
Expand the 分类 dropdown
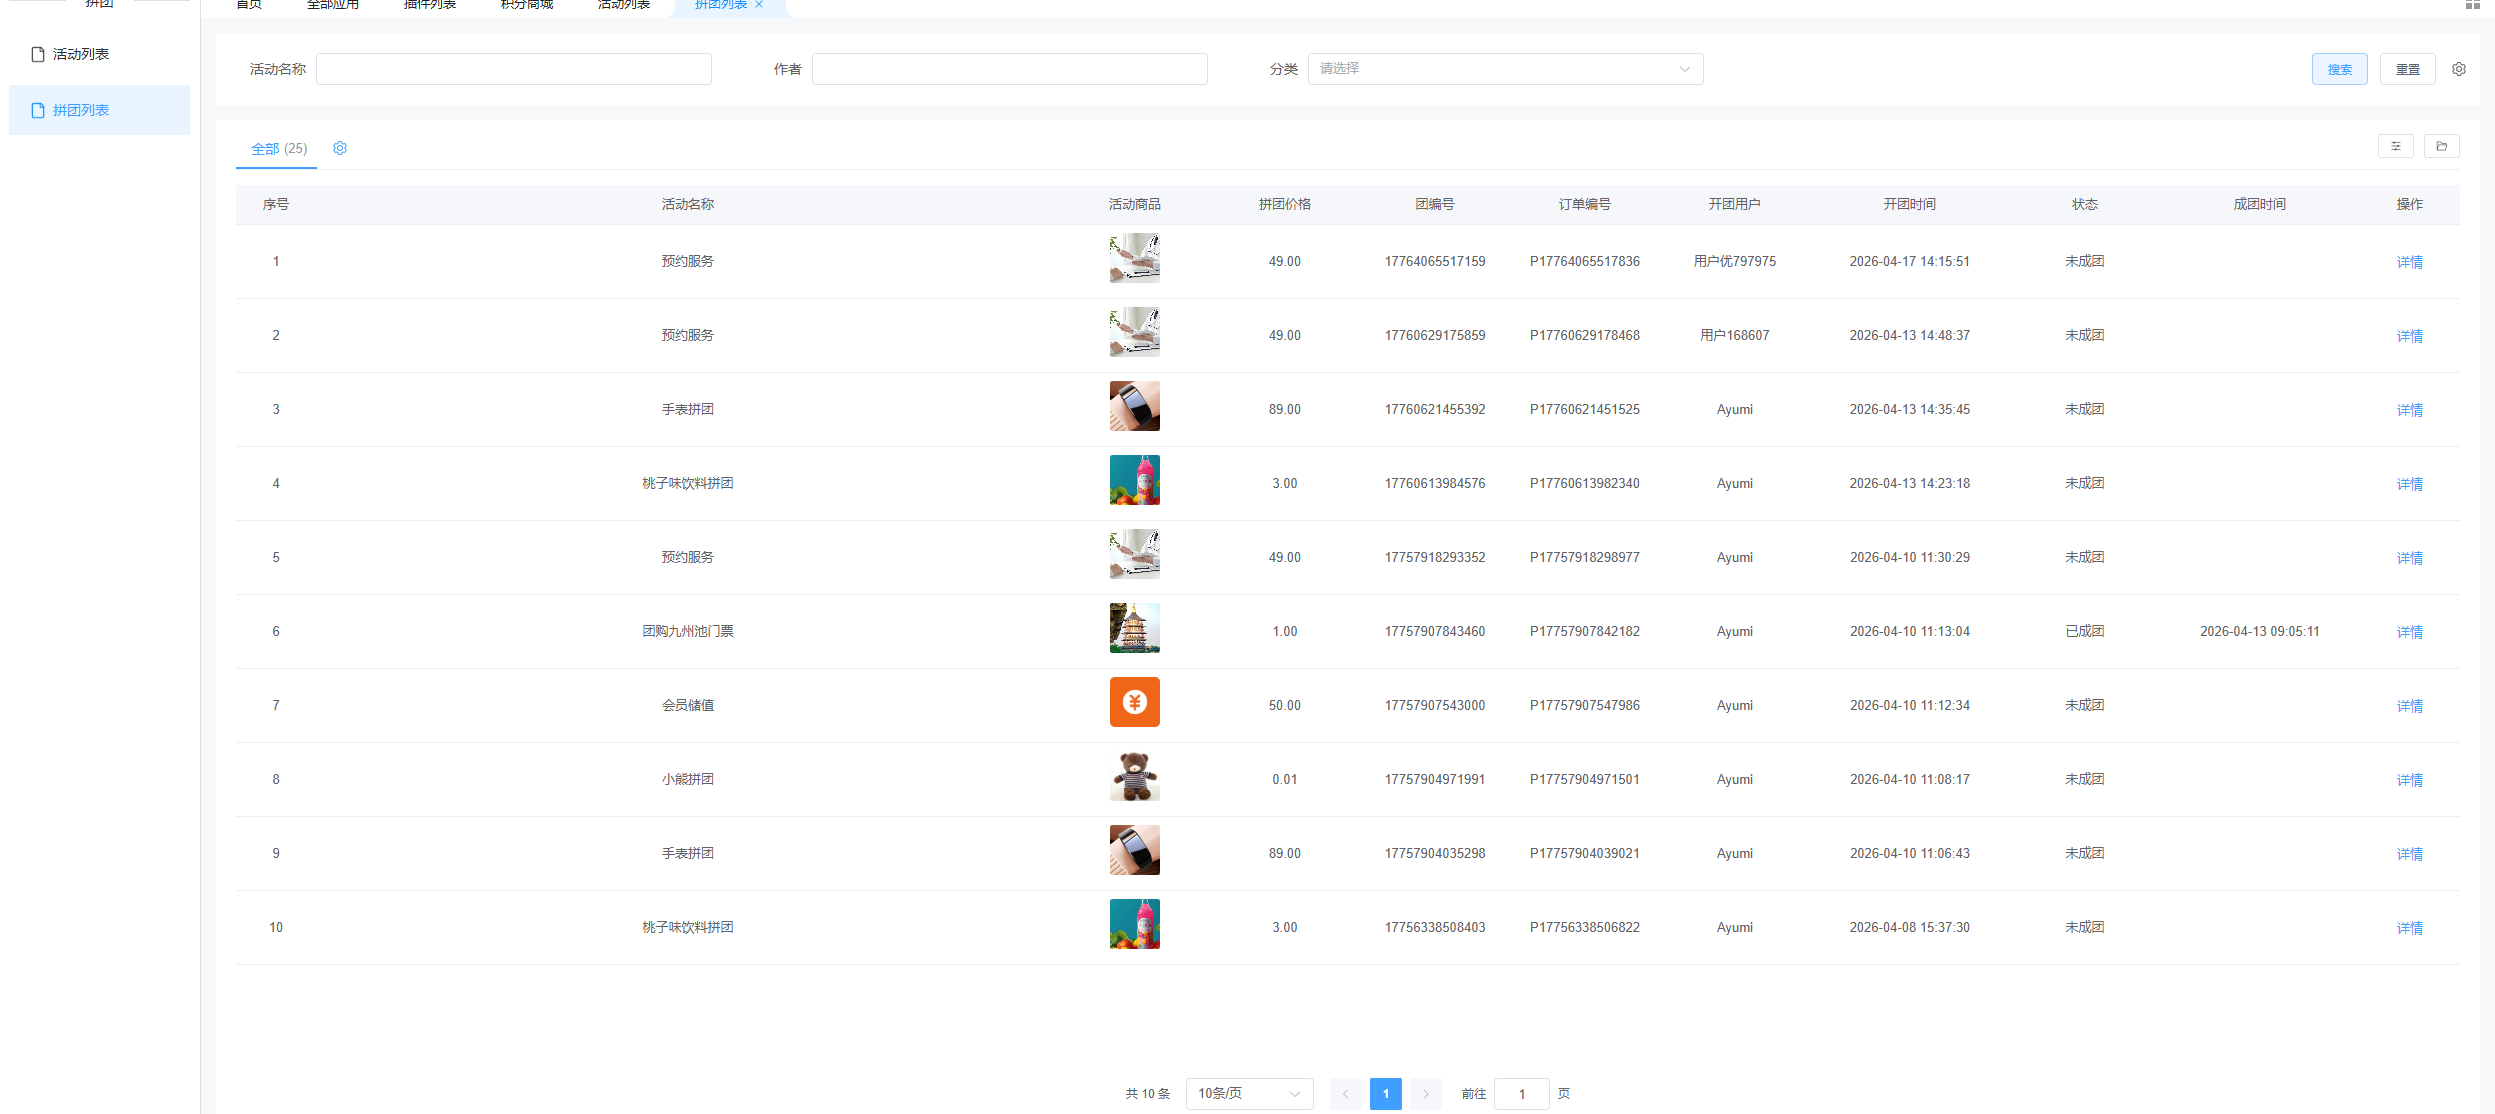click(x=1506, y=69)
